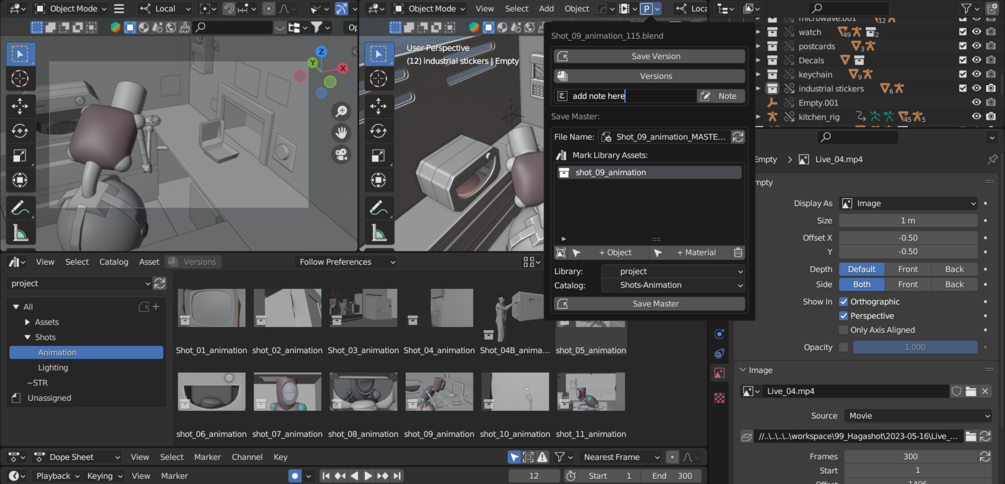Hide the keychain collection with eye icon

[x=977, y=74]
